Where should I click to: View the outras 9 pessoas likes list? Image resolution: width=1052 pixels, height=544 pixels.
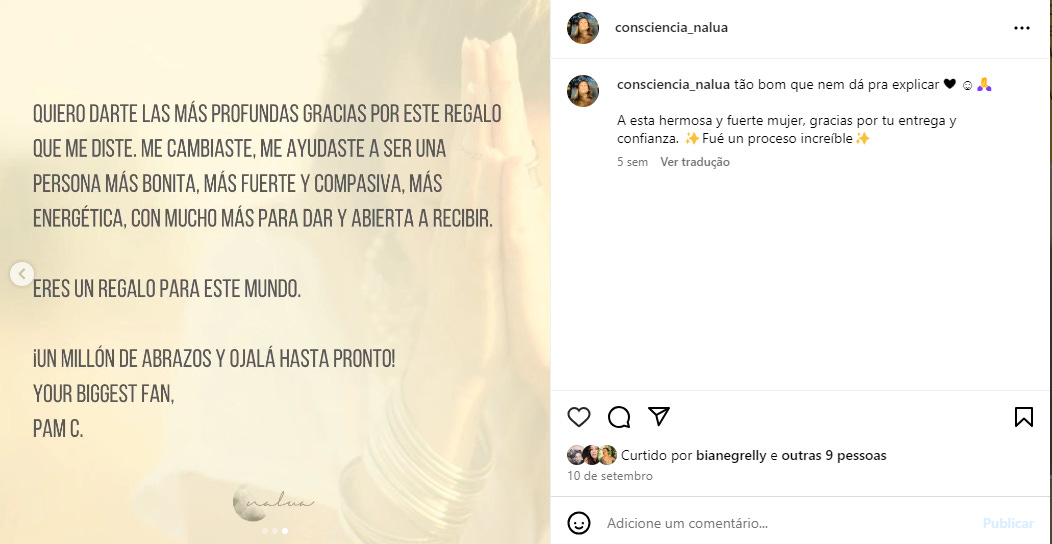tap(834, 455)
